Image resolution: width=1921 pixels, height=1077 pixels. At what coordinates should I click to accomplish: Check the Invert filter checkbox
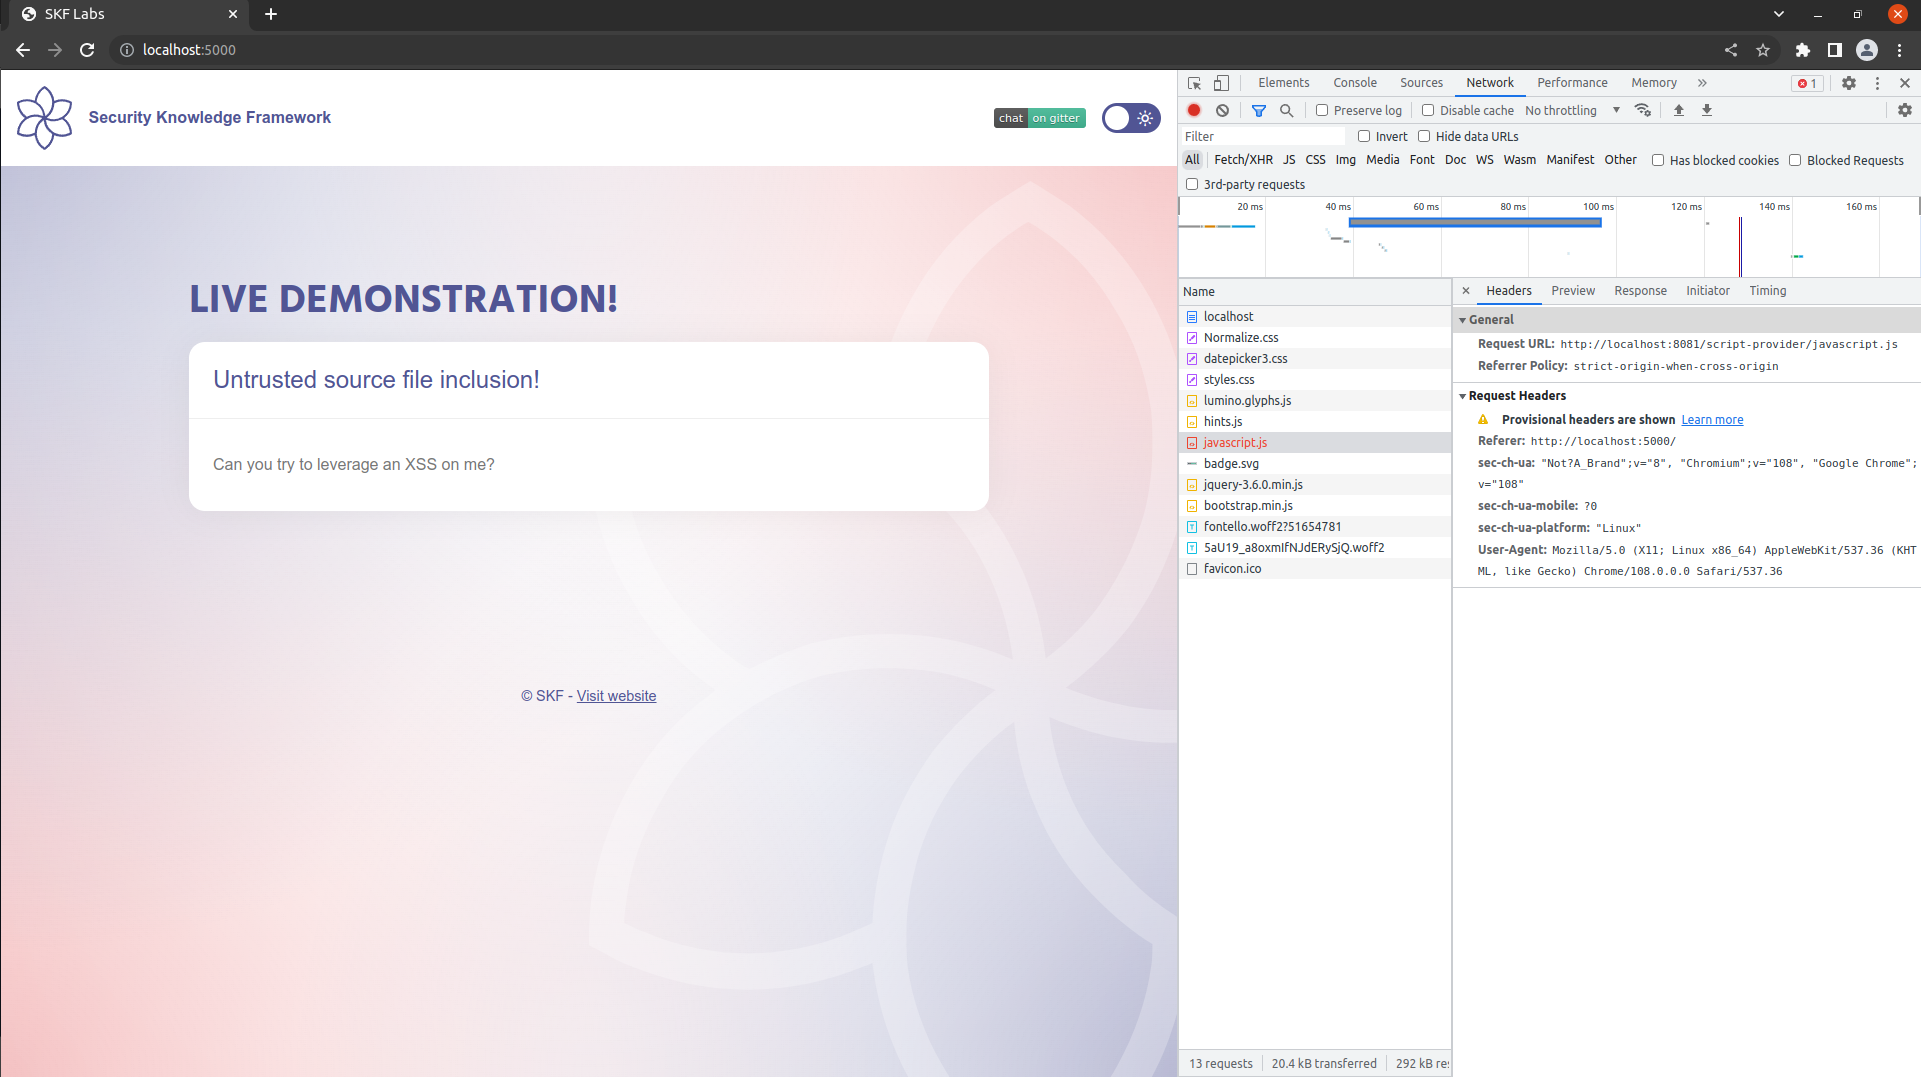point(1364,136)
